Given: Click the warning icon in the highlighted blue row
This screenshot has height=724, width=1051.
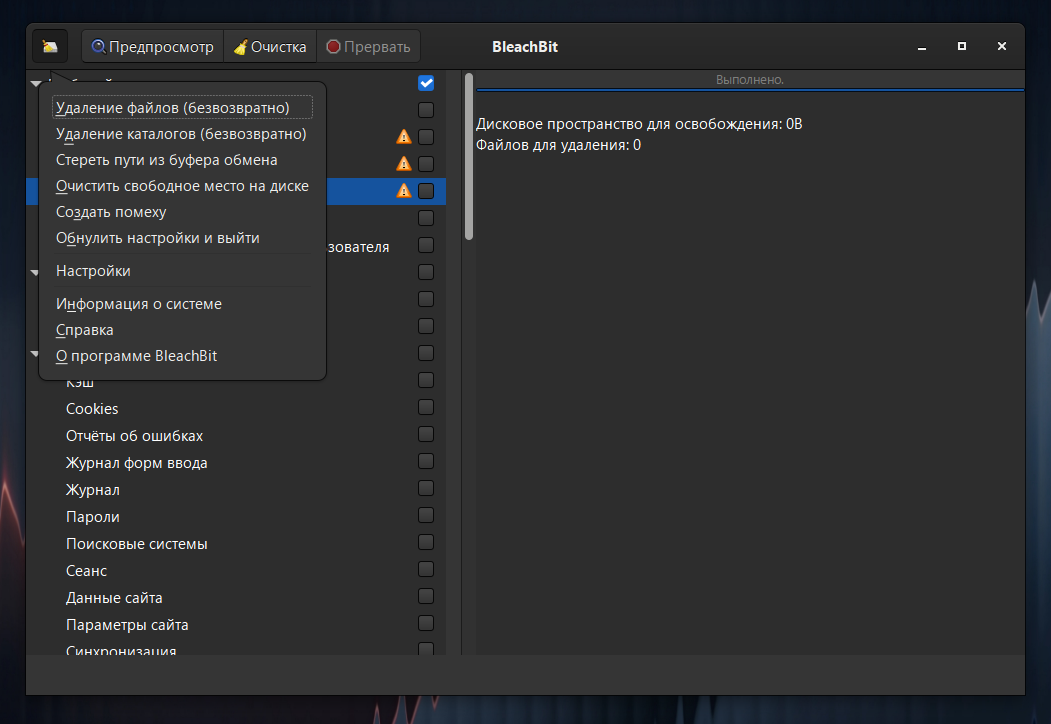Looking at the screenshot, I should 404,191.
